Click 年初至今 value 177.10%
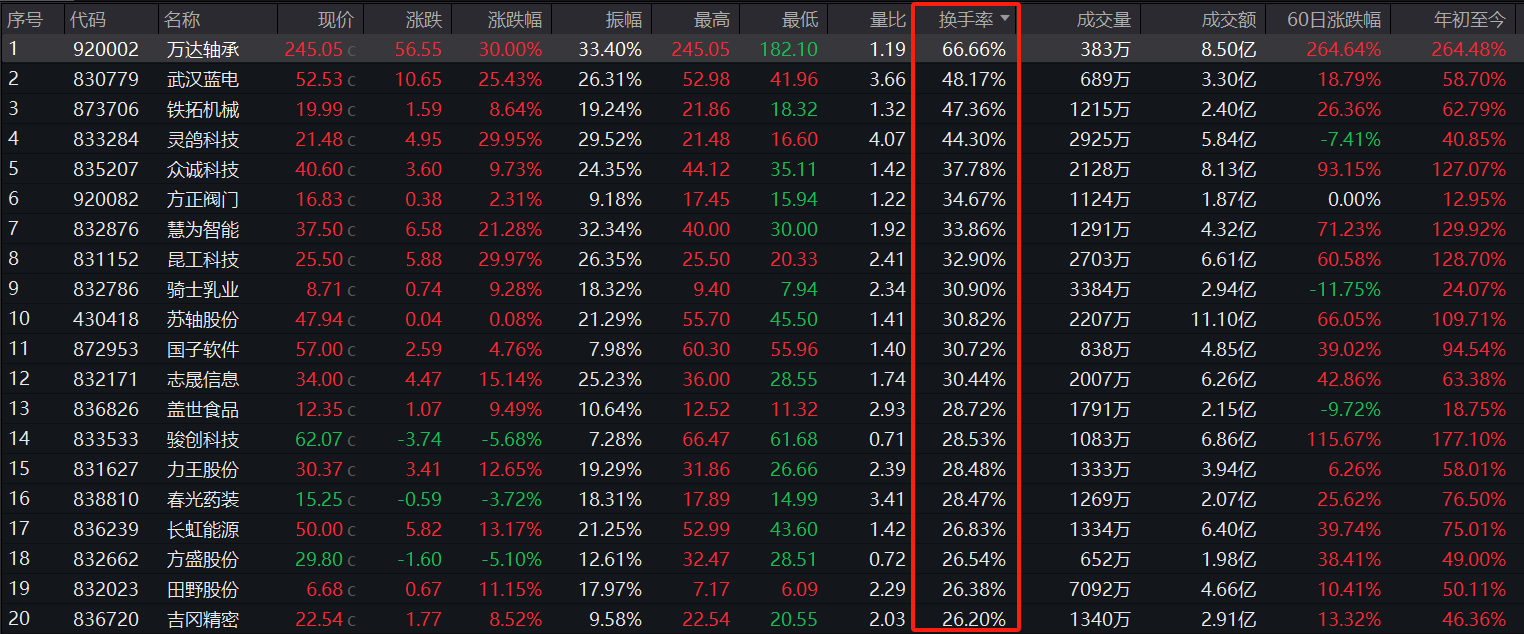Image resolution: width=1524 pixels, height=634 pixels. (x=1469, y=439)
